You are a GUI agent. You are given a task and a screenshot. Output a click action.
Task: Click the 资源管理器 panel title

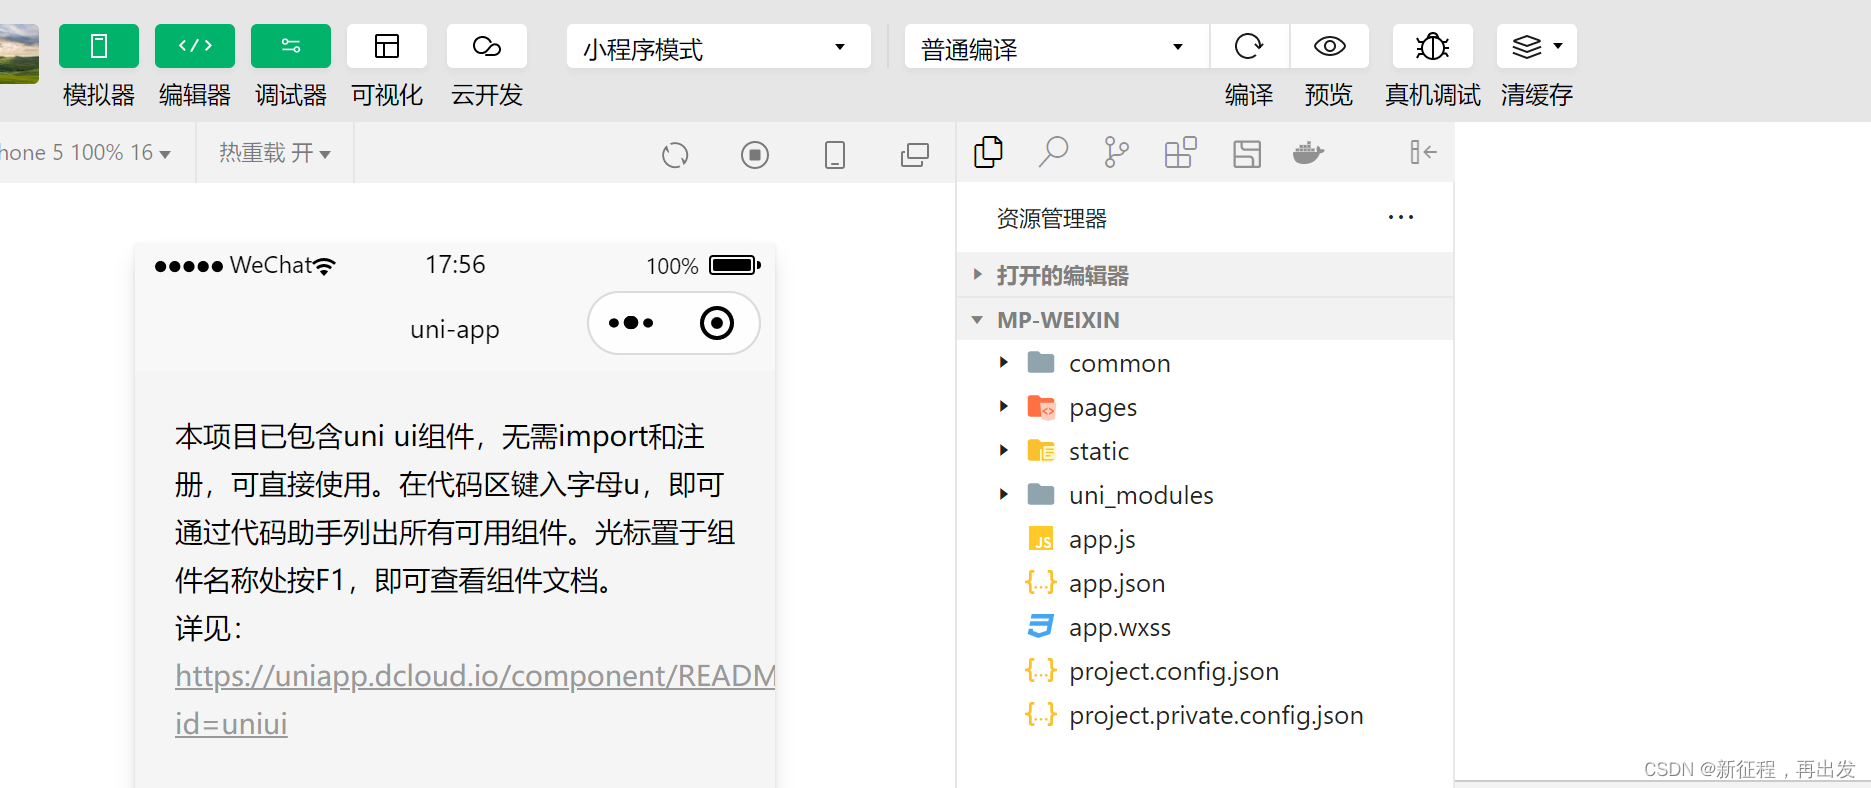[x=1052, y=219]
